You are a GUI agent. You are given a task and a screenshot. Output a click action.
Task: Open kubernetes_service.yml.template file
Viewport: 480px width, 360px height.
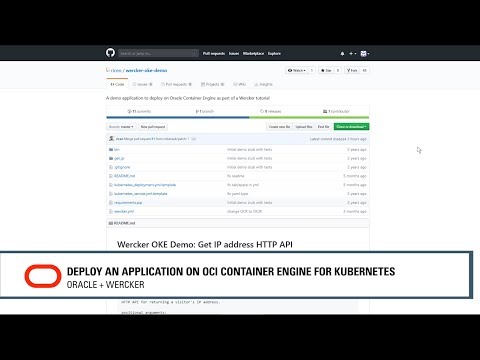[x=141, y=194]
